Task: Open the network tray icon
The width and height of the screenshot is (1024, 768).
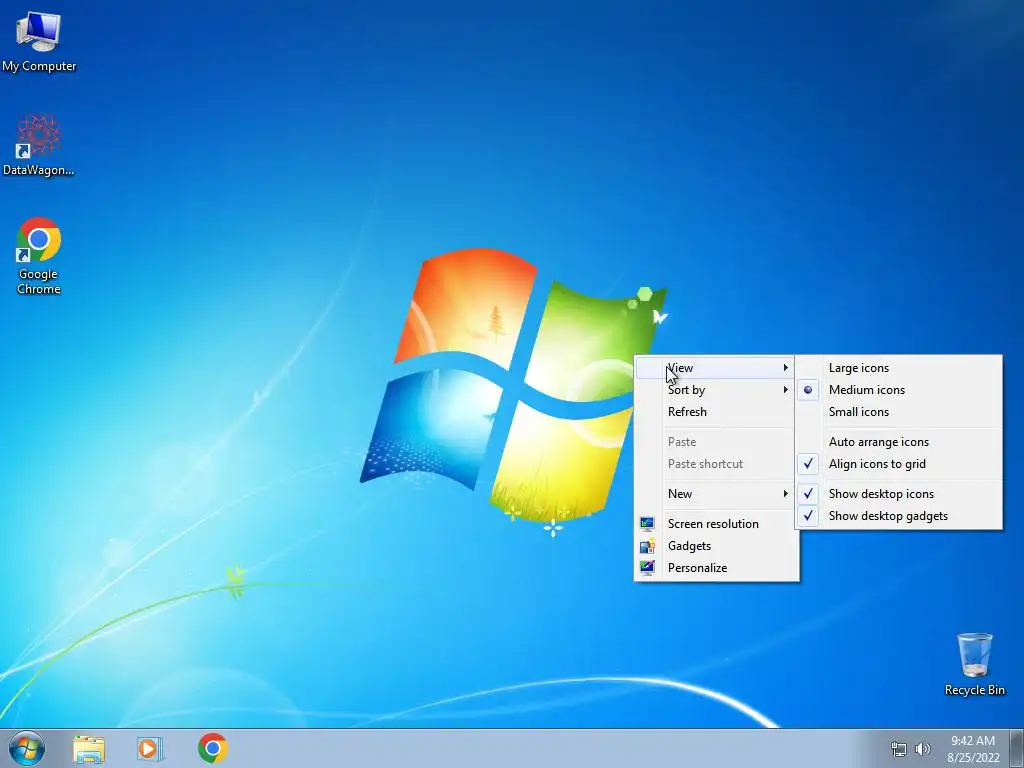Action: tap(899, 749)
